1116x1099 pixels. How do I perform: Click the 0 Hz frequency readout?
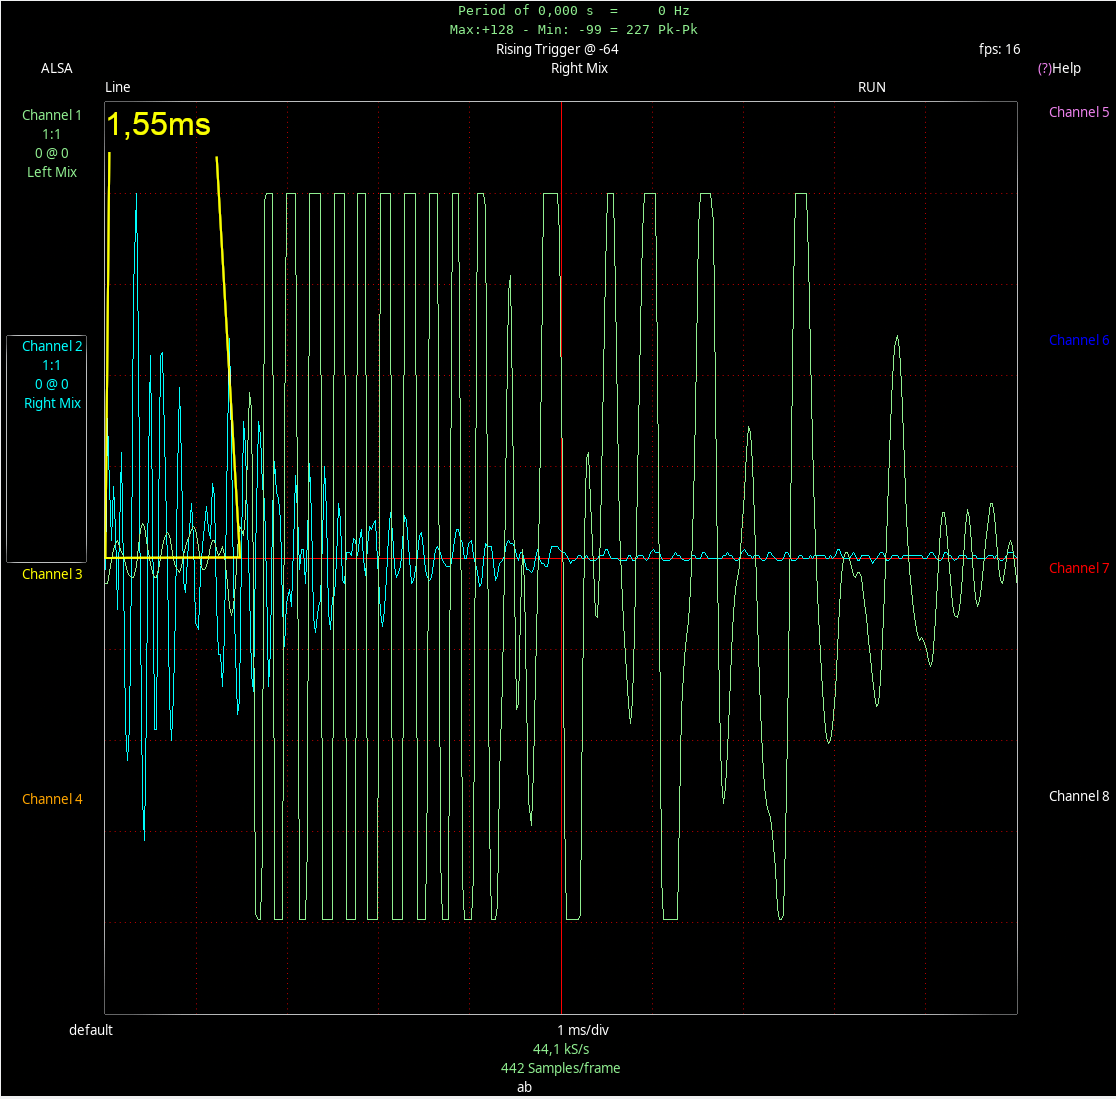[x=673, y=11]
